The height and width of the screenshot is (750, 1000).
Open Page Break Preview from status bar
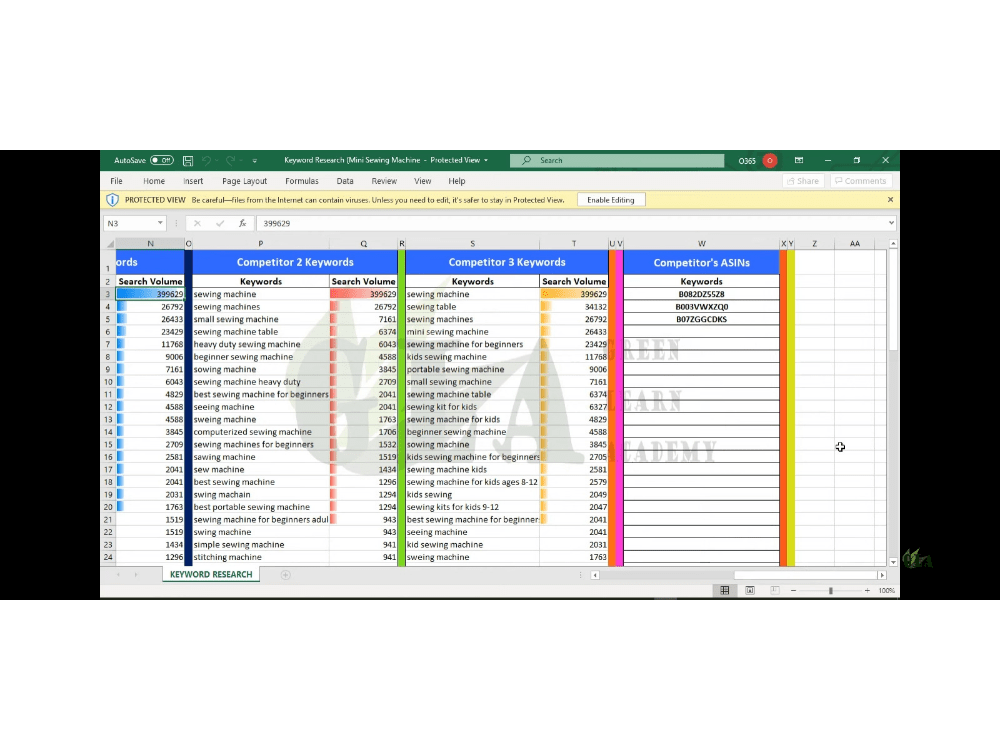click(x=773, y=590)
